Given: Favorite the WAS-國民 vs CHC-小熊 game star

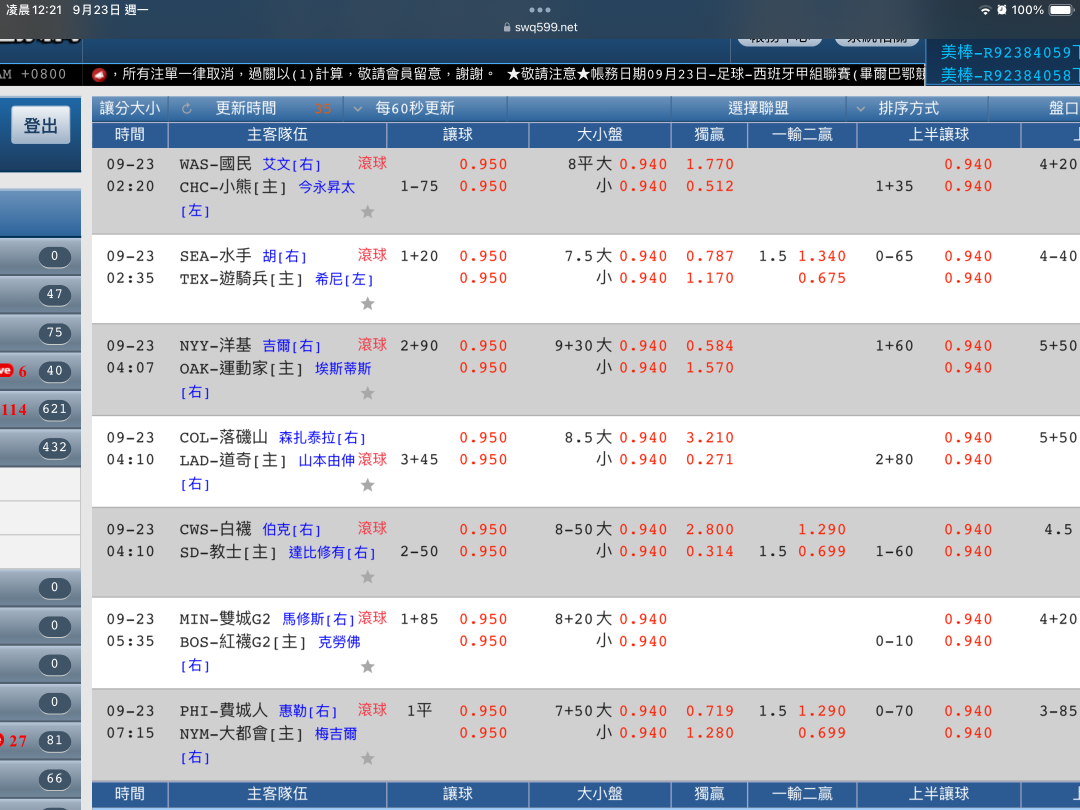Looking at the screenshot, I should click(x=368, y=211).
